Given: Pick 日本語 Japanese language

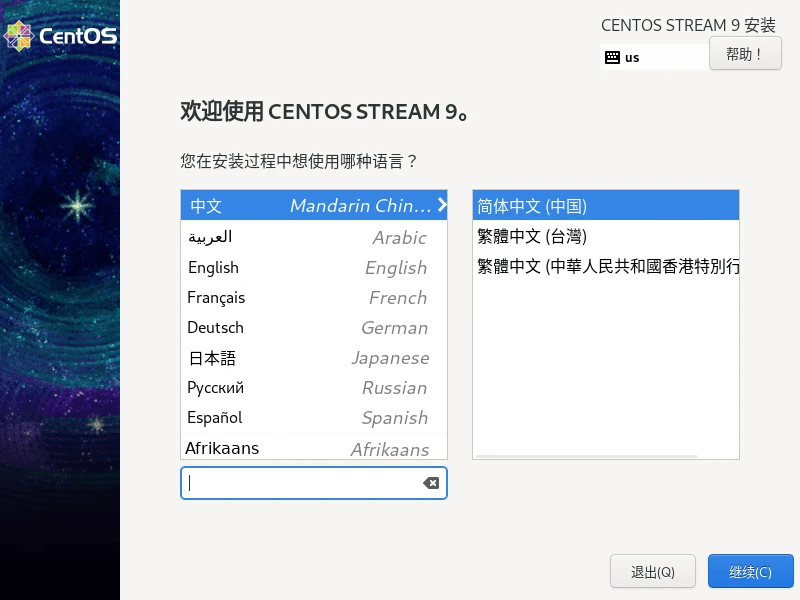Looking at the screenshot, I should click(314, 358).
